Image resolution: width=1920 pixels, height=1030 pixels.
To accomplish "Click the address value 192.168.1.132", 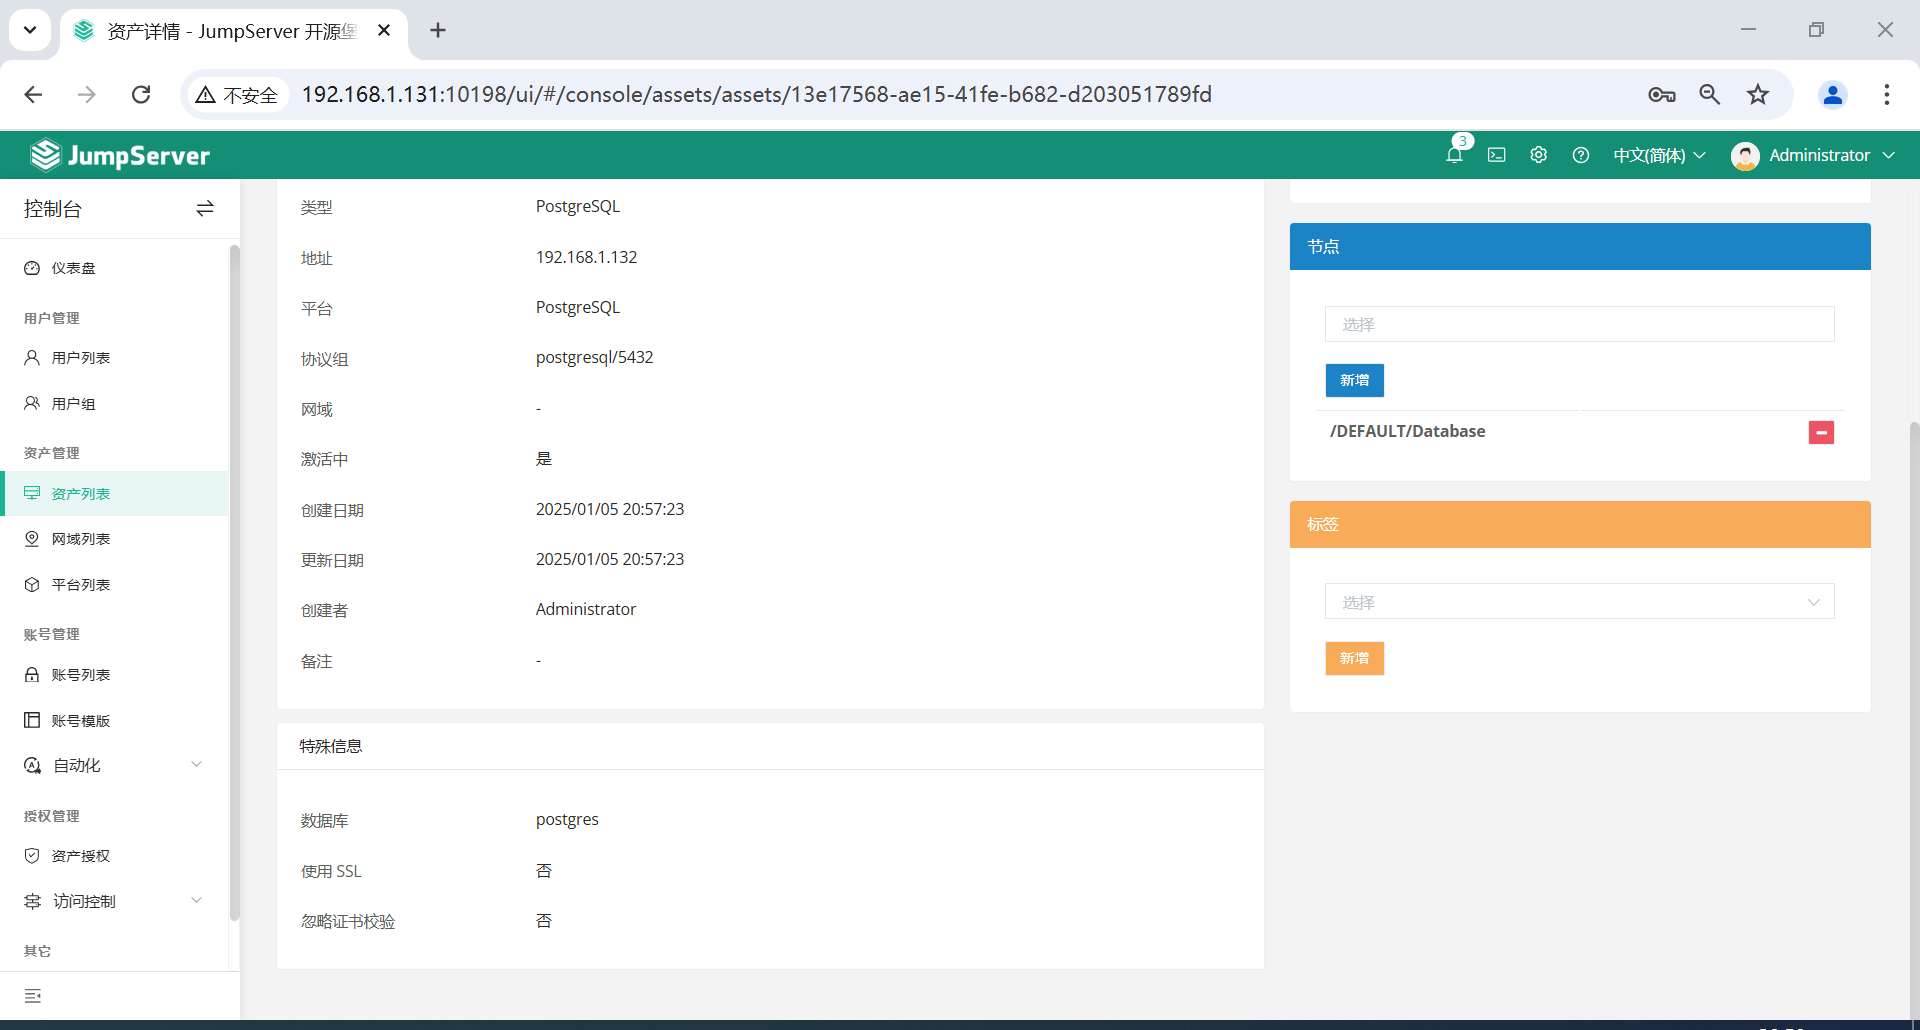I will pos(586,257).
